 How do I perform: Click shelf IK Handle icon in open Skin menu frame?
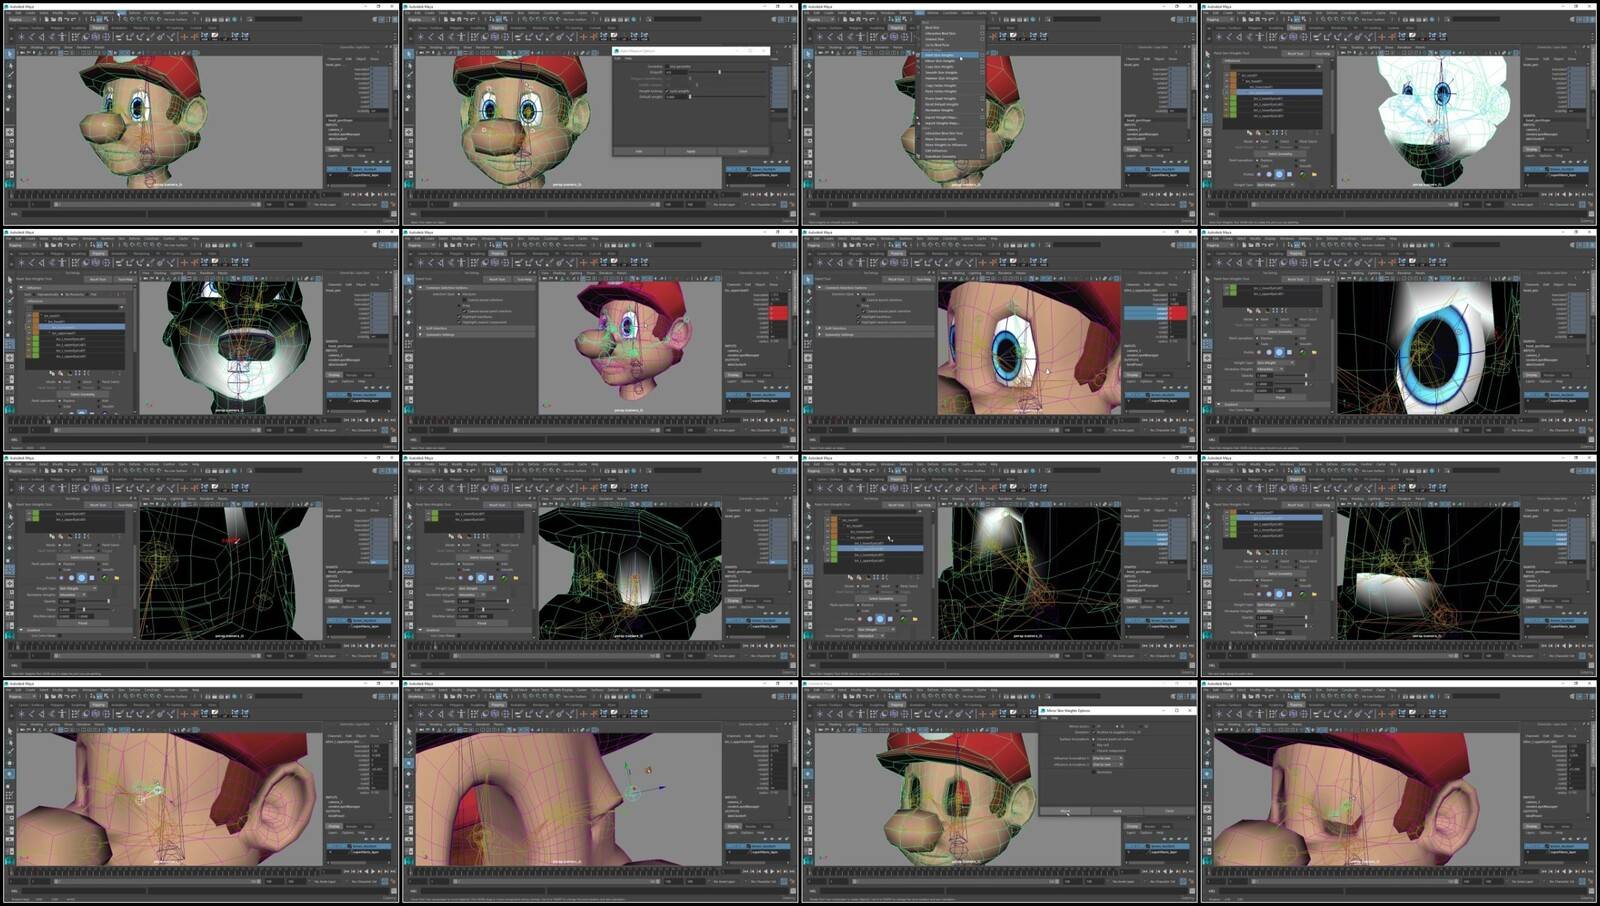(x=840, y=37)
